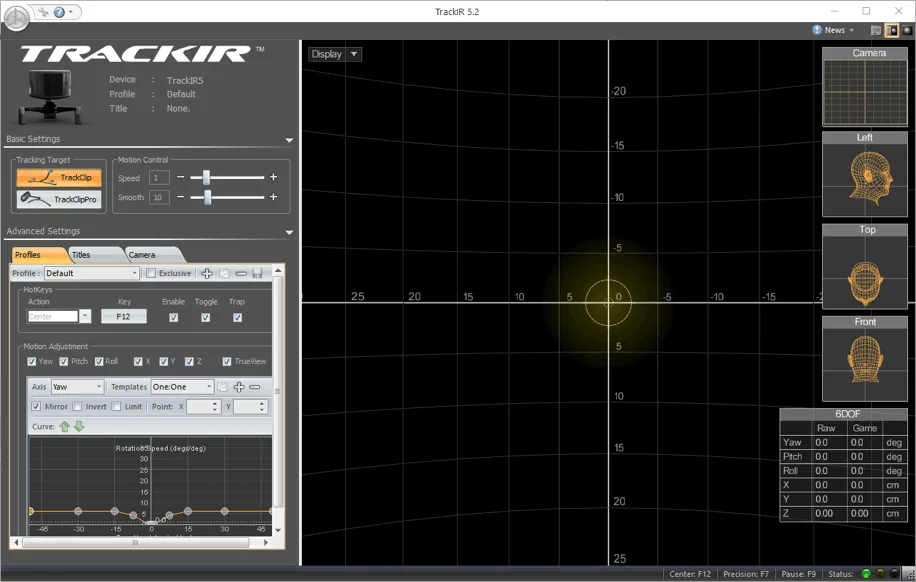Click the green status indicator light
The height and width of the screenshot is (582, 916).
(866, 574)
